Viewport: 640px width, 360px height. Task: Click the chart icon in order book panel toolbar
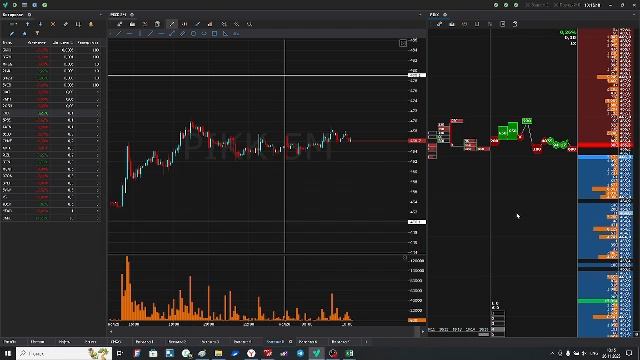452,24
